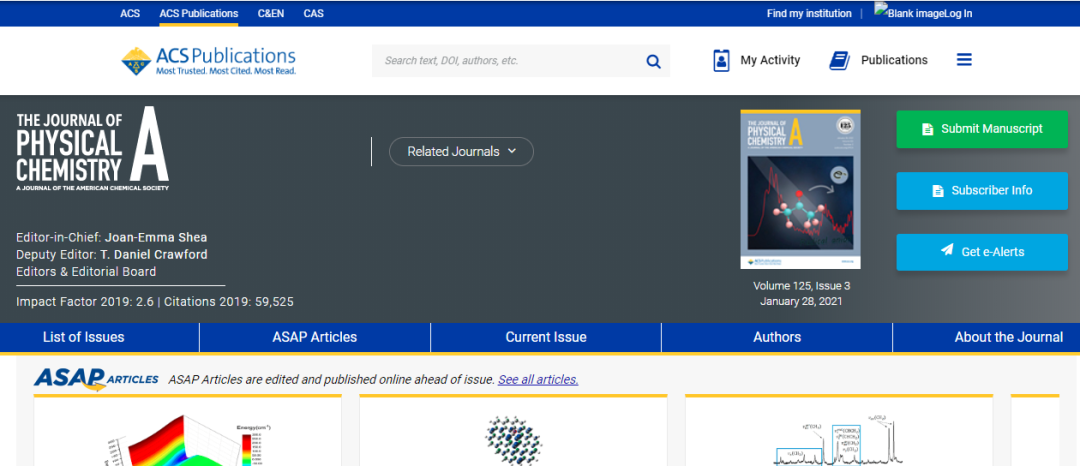Open second ASAP article molecular cluster thumbnail
This screenshot has height=466, width=1080.
click(513, 439)
